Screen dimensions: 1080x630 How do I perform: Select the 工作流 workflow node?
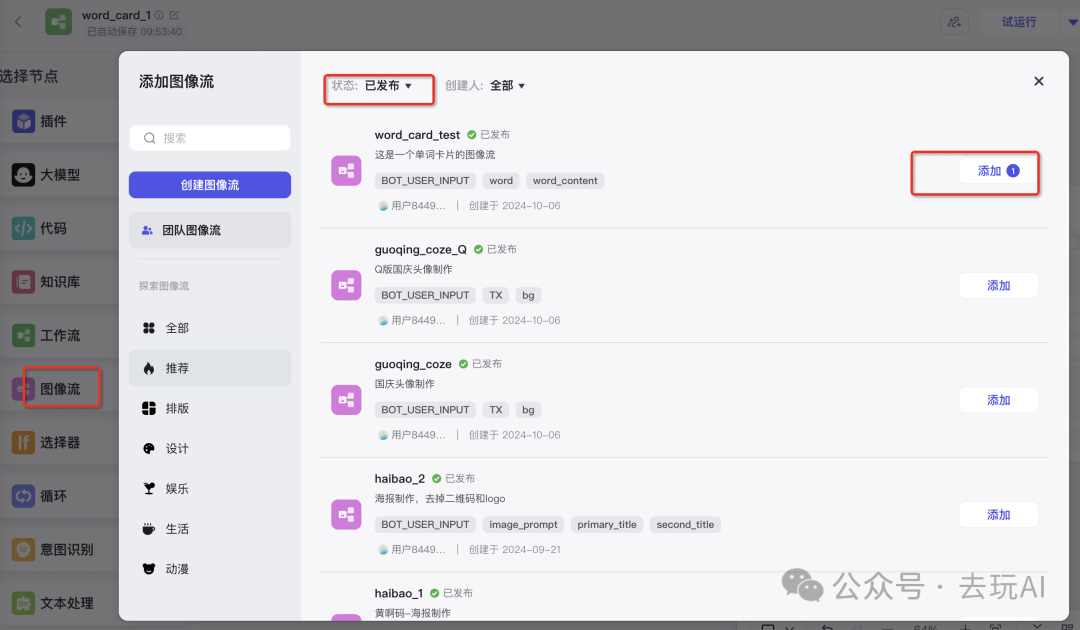pyautogui.click(x=59, y=336)
